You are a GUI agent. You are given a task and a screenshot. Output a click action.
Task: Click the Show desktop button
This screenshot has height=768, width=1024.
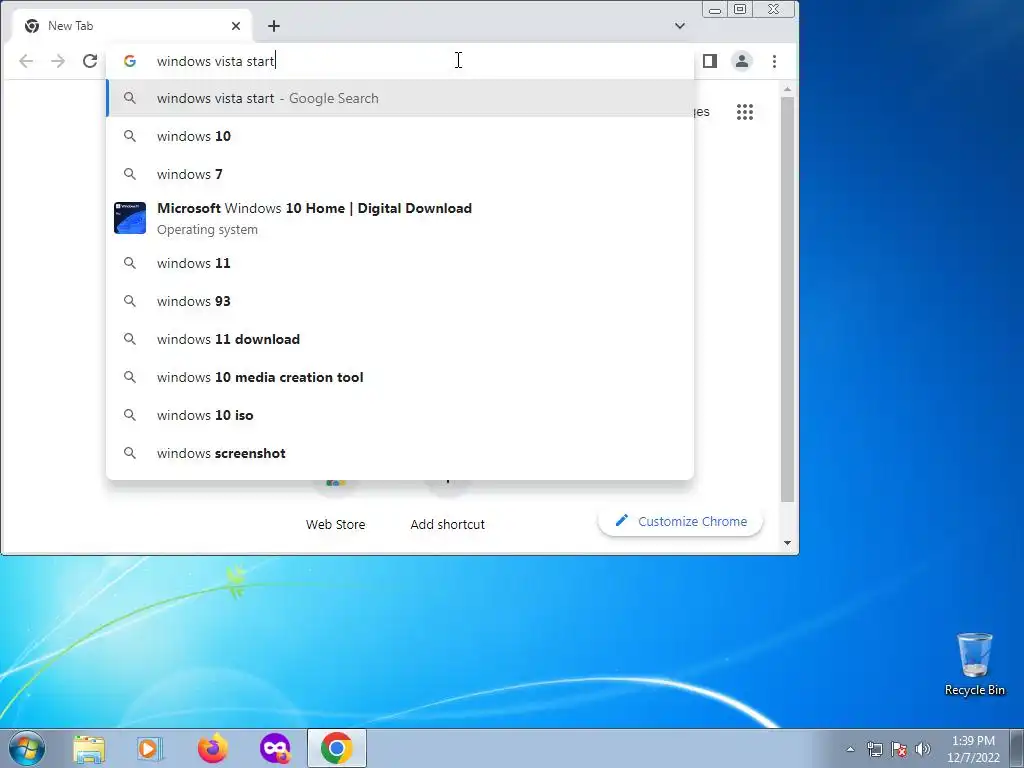pyautogui.click(x=1017, y=749)
